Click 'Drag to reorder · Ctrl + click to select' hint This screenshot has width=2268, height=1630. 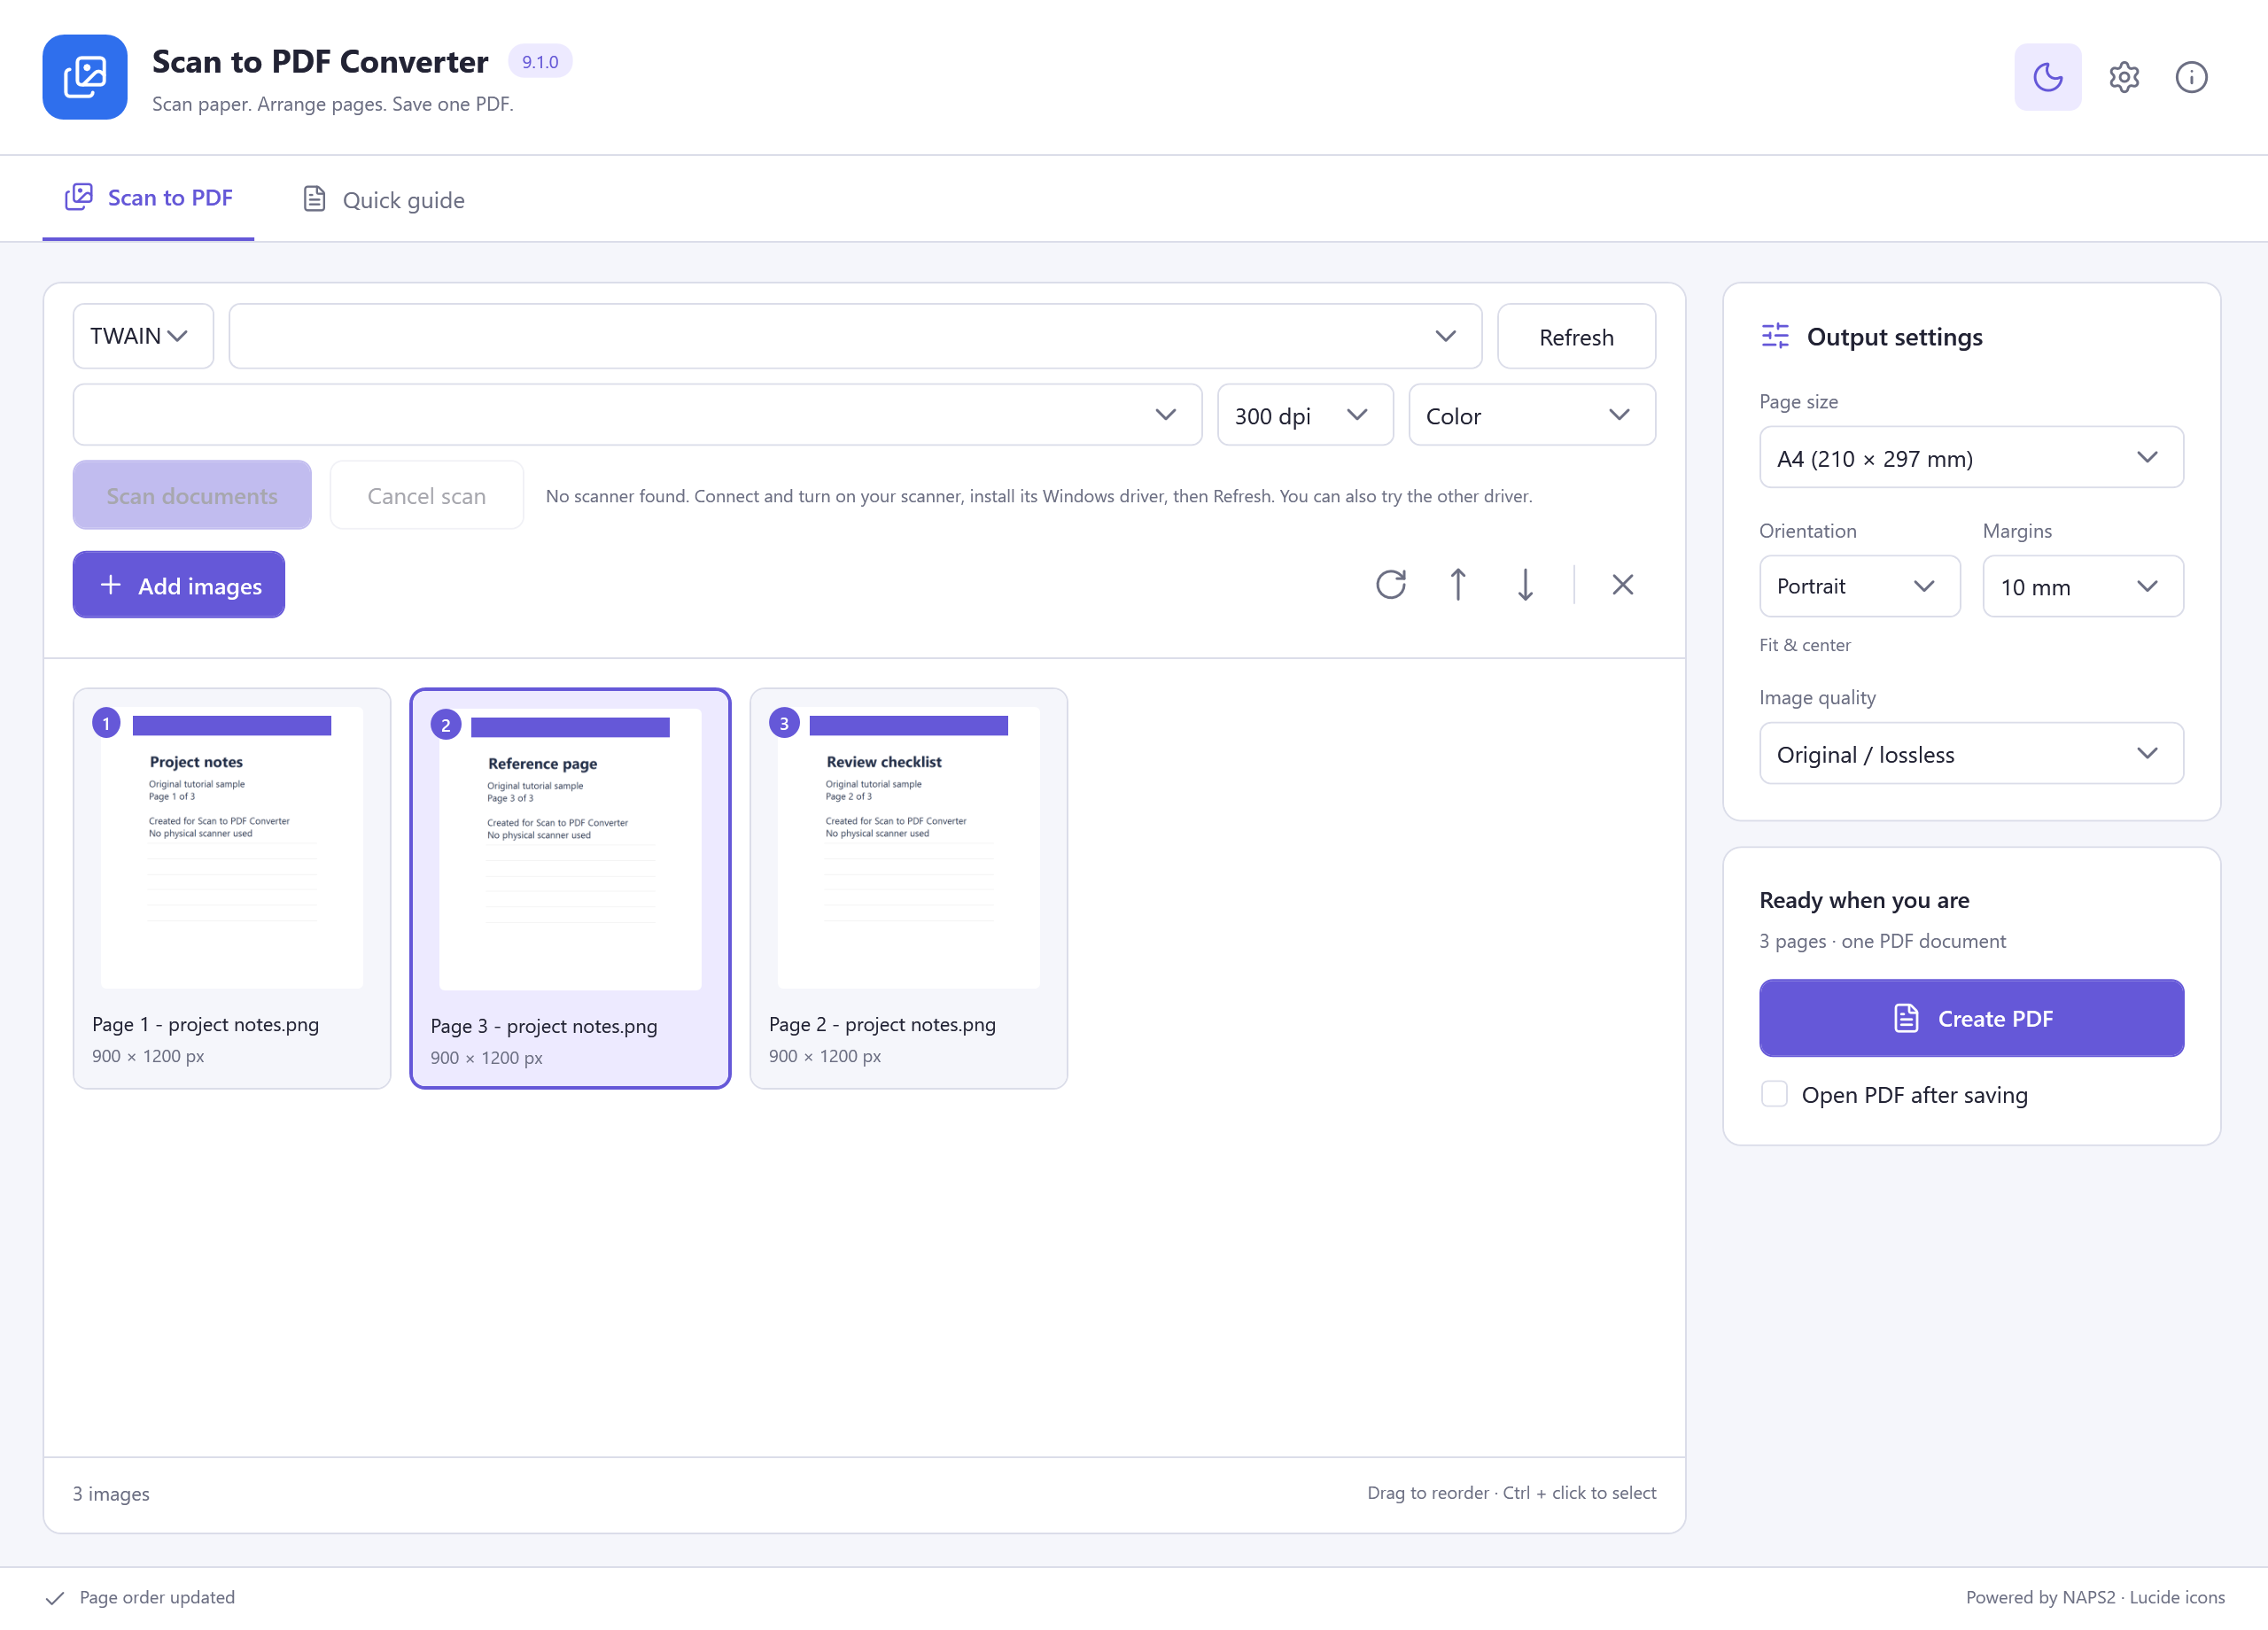click(1511, 1493)
